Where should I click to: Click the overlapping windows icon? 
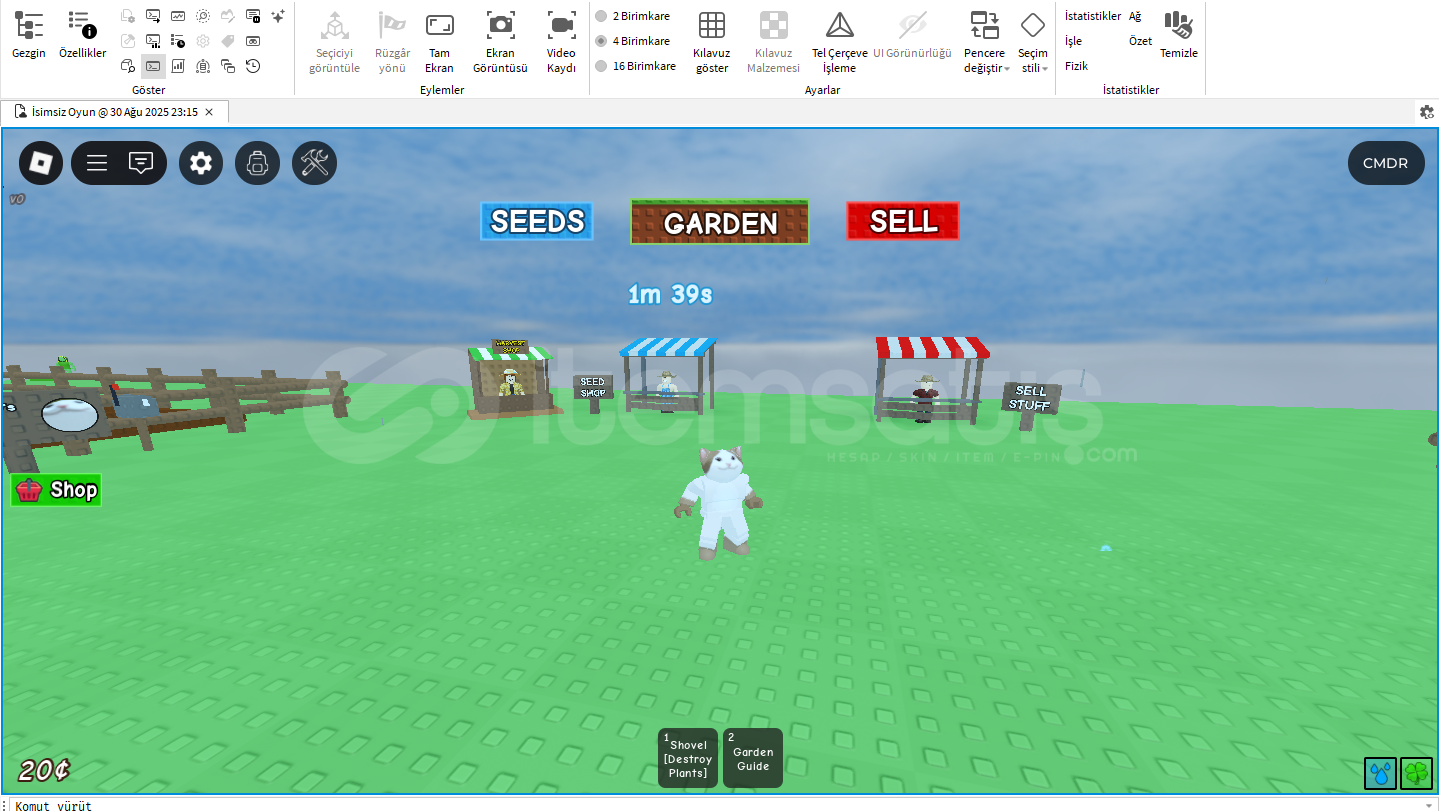tap(228, 66)
